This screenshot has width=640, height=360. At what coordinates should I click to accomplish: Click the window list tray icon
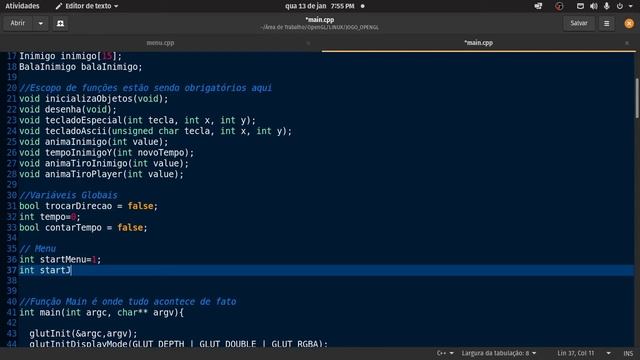[x=580, y=6]
